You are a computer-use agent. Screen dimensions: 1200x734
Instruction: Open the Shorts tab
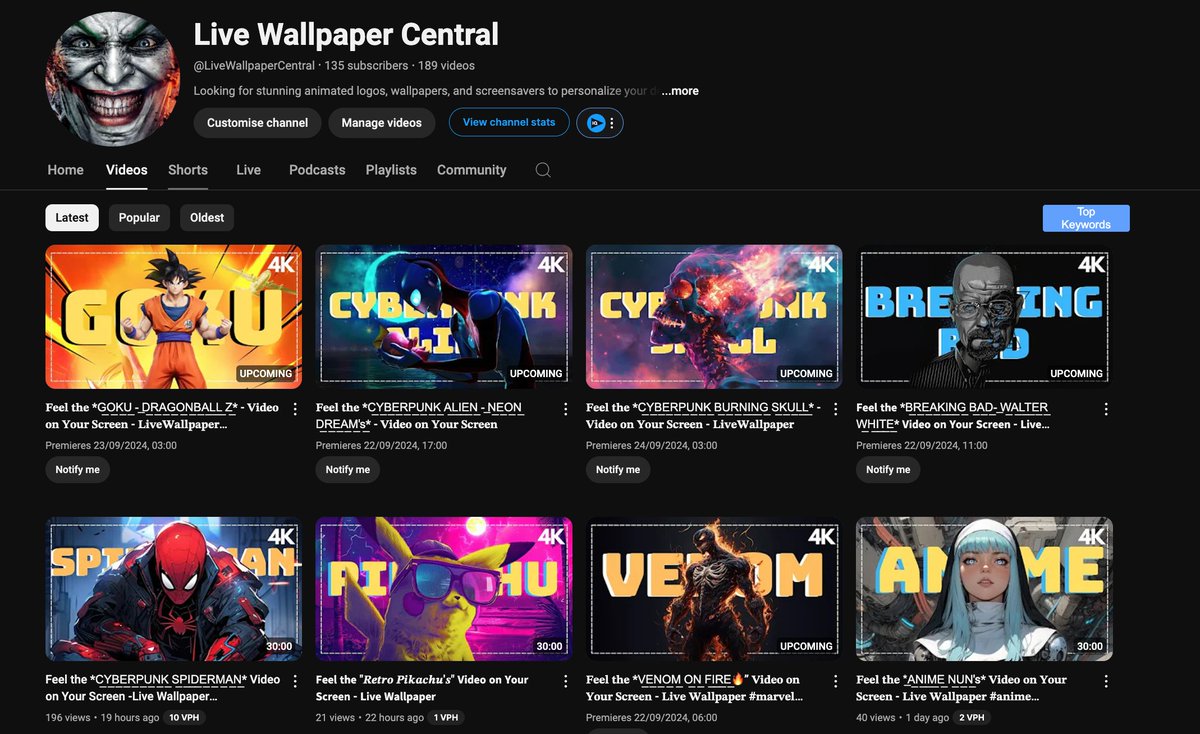point(188,170)
